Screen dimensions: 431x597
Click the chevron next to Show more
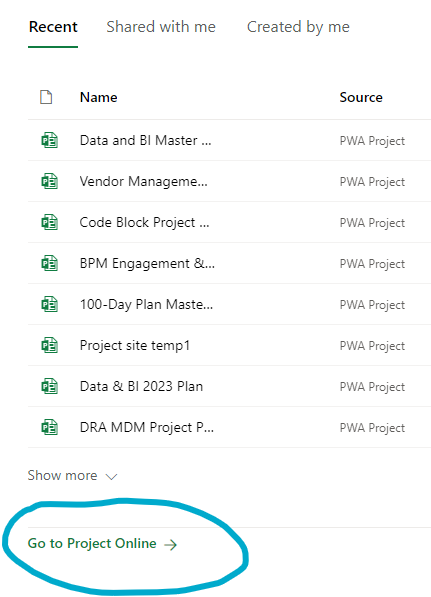pos(111,477)
